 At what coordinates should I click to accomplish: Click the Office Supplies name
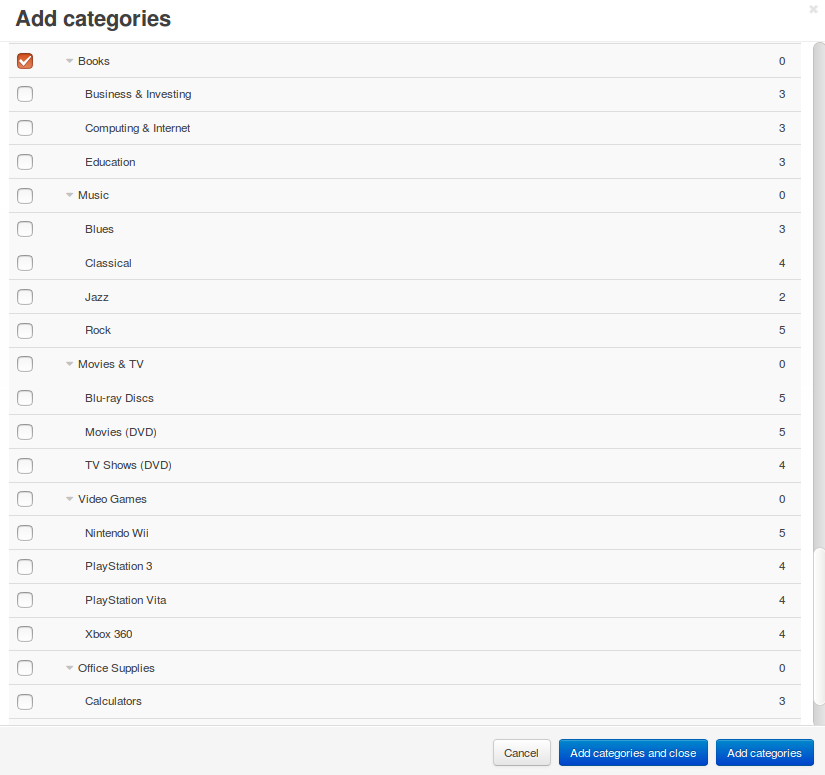pos(116,668)
